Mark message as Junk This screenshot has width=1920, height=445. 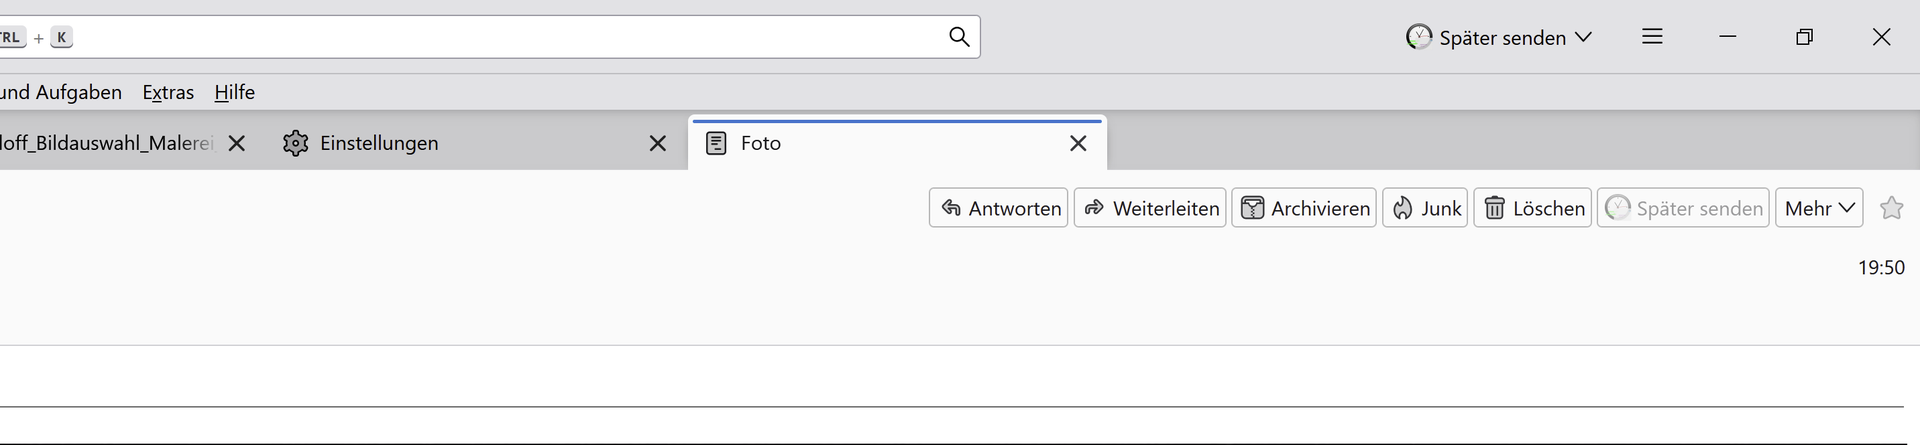[x=1425, y=208]
